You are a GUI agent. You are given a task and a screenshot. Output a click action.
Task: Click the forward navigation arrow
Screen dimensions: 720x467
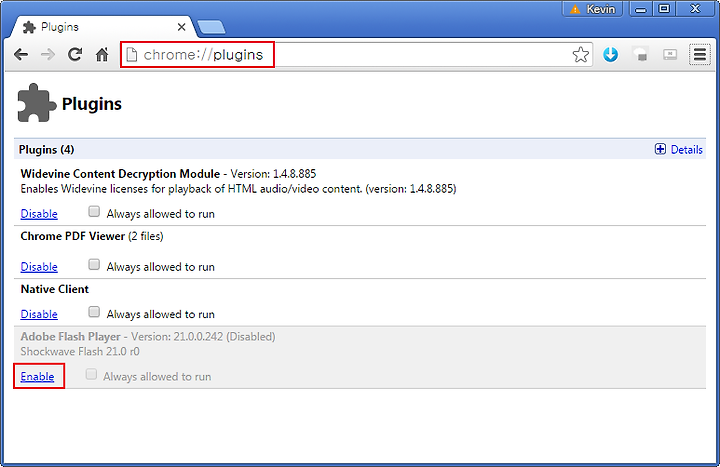point(48,55)
